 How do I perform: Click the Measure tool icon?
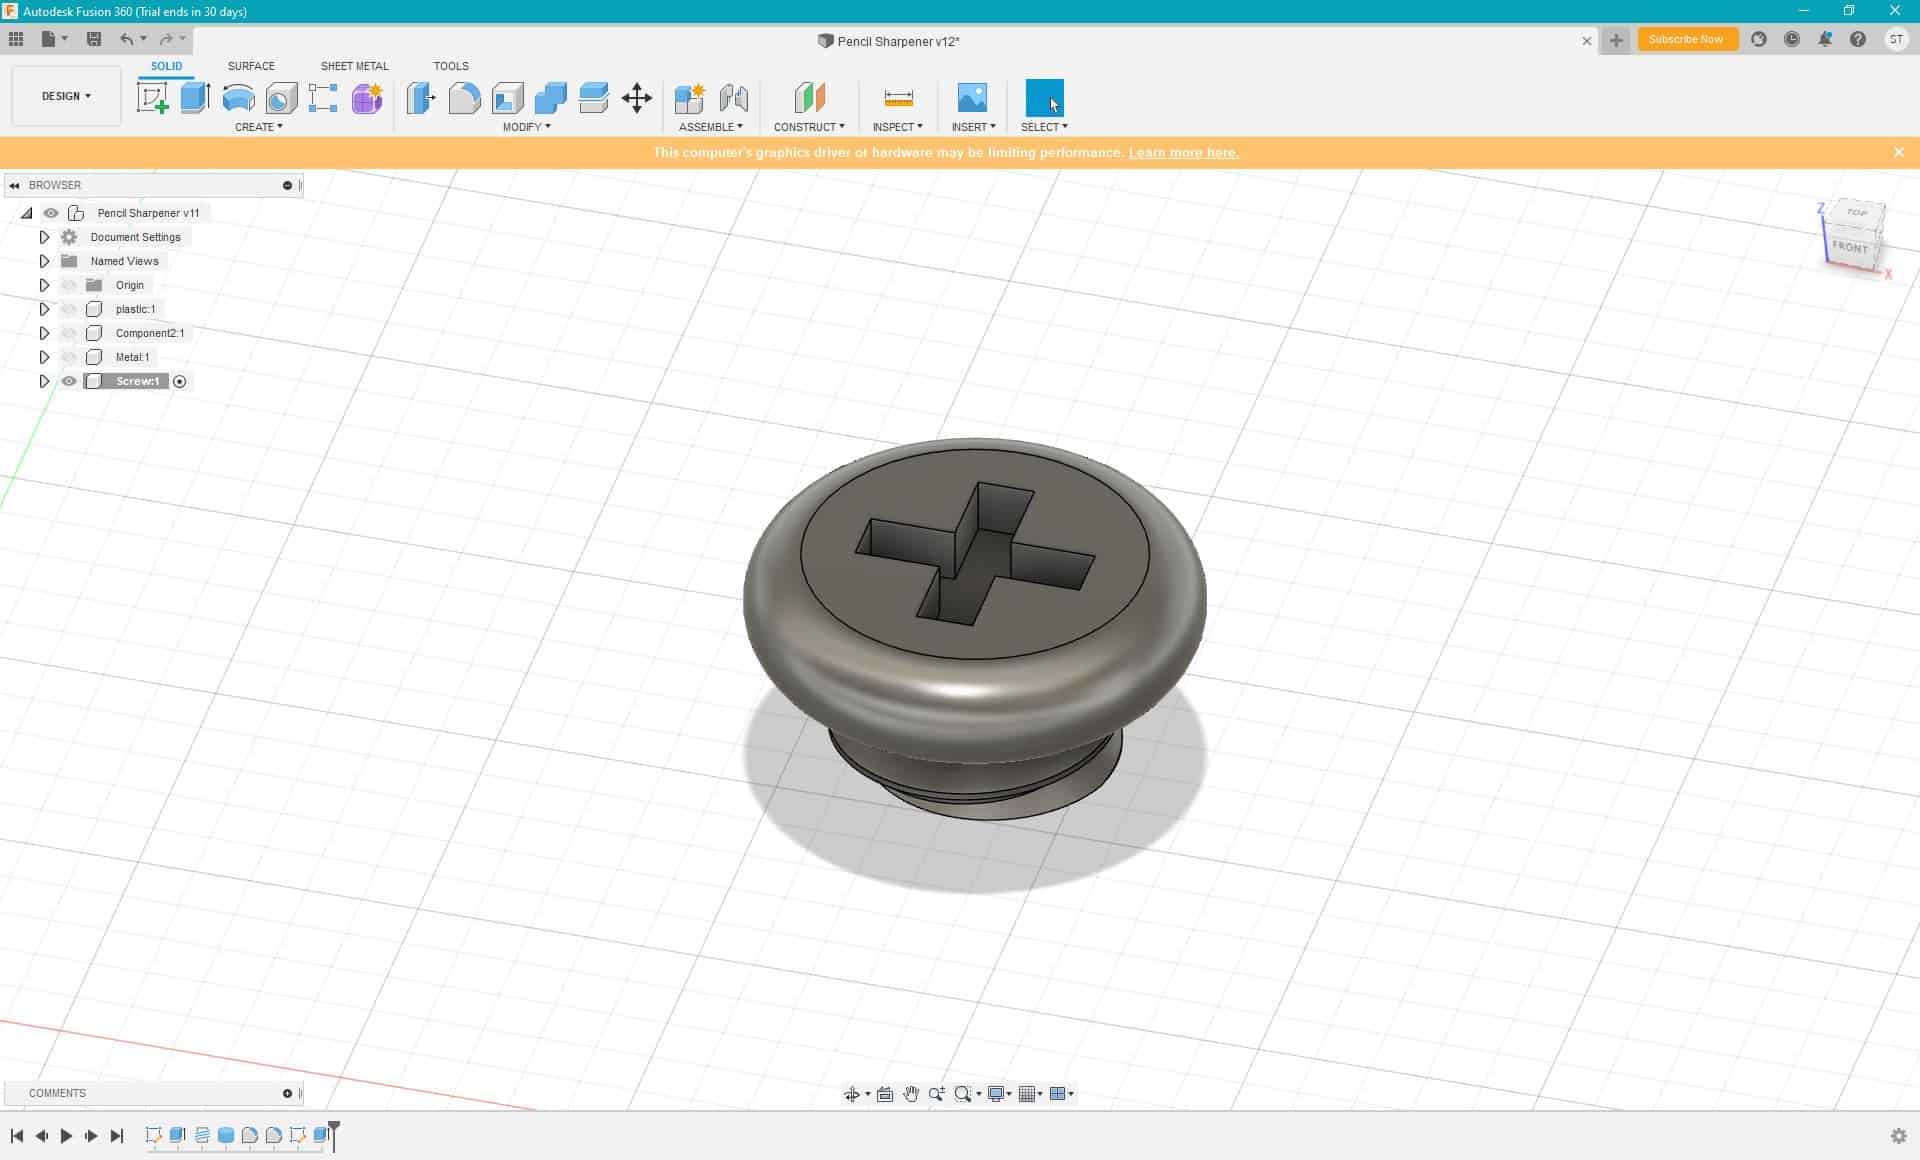point(898,98)
